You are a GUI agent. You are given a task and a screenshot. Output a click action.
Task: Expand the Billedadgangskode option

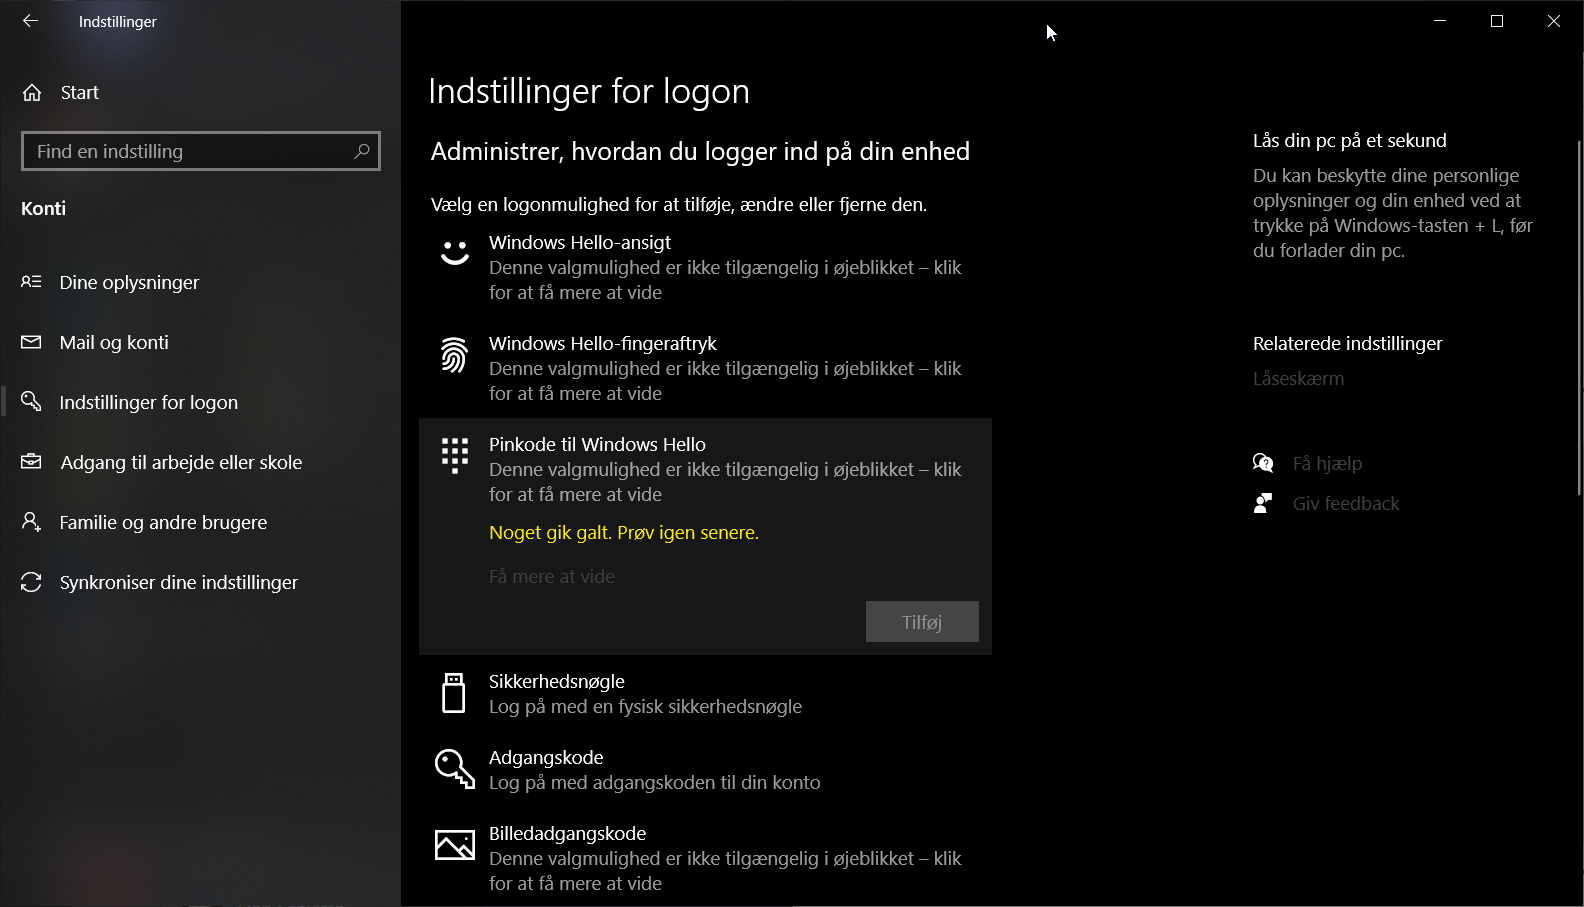coord(705,858)
